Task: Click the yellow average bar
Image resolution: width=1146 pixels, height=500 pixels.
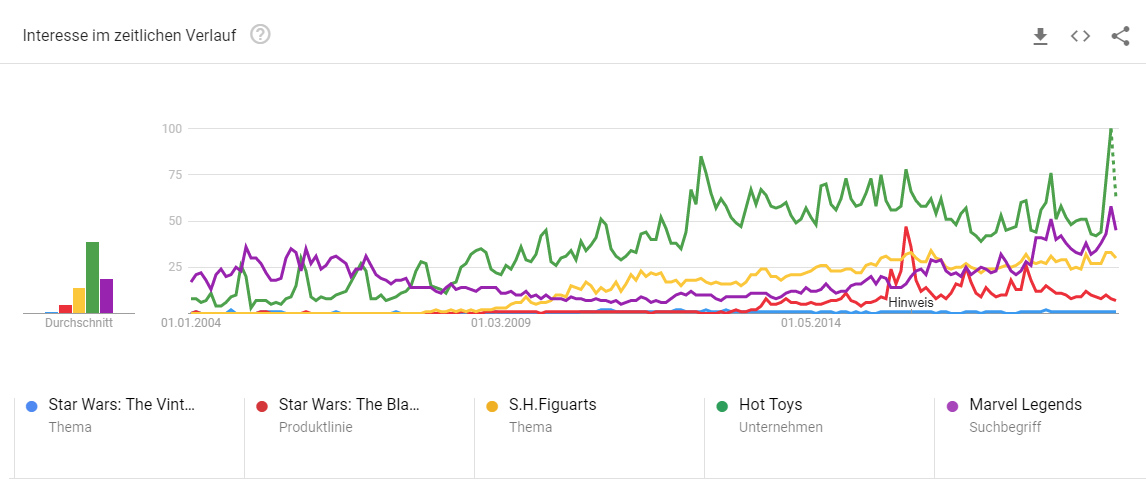Action: click(79, 301)
